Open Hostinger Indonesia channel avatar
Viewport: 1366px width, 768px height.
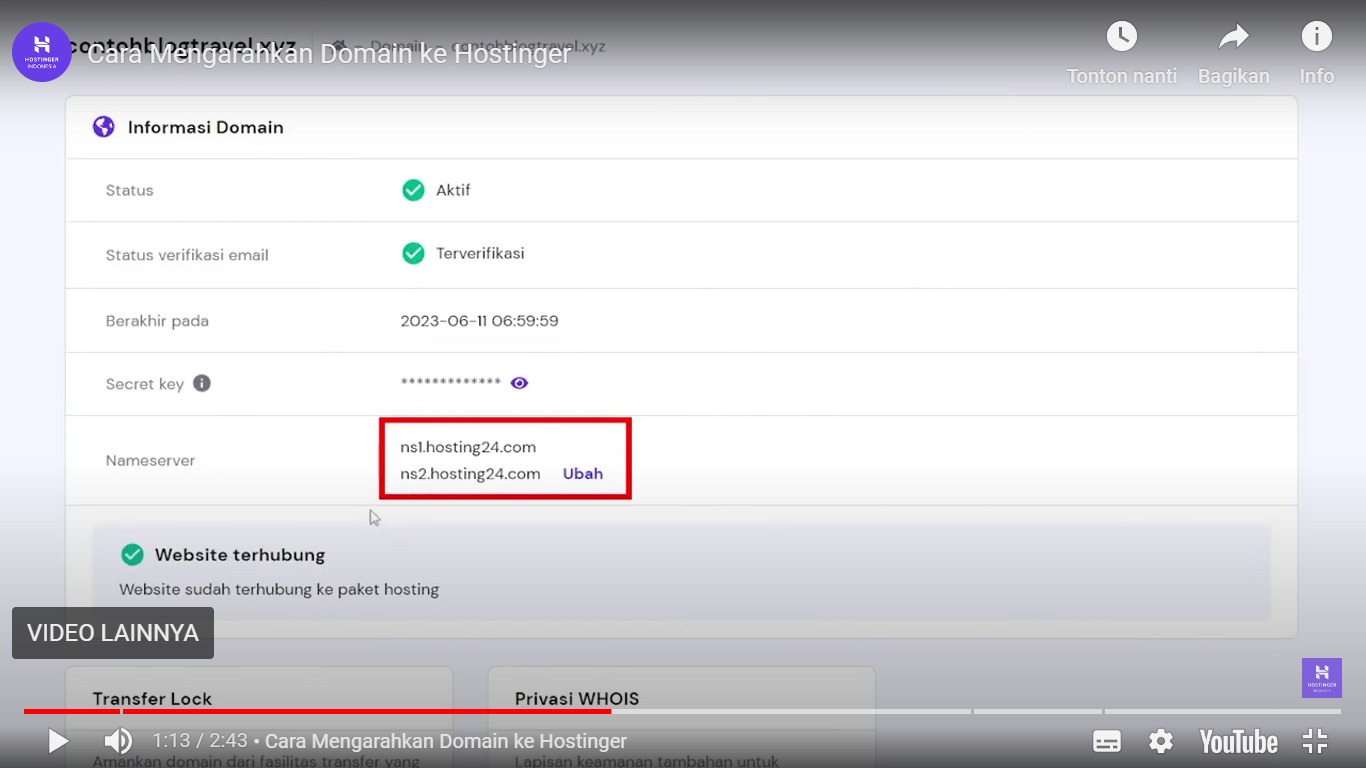tap(42, 52)
